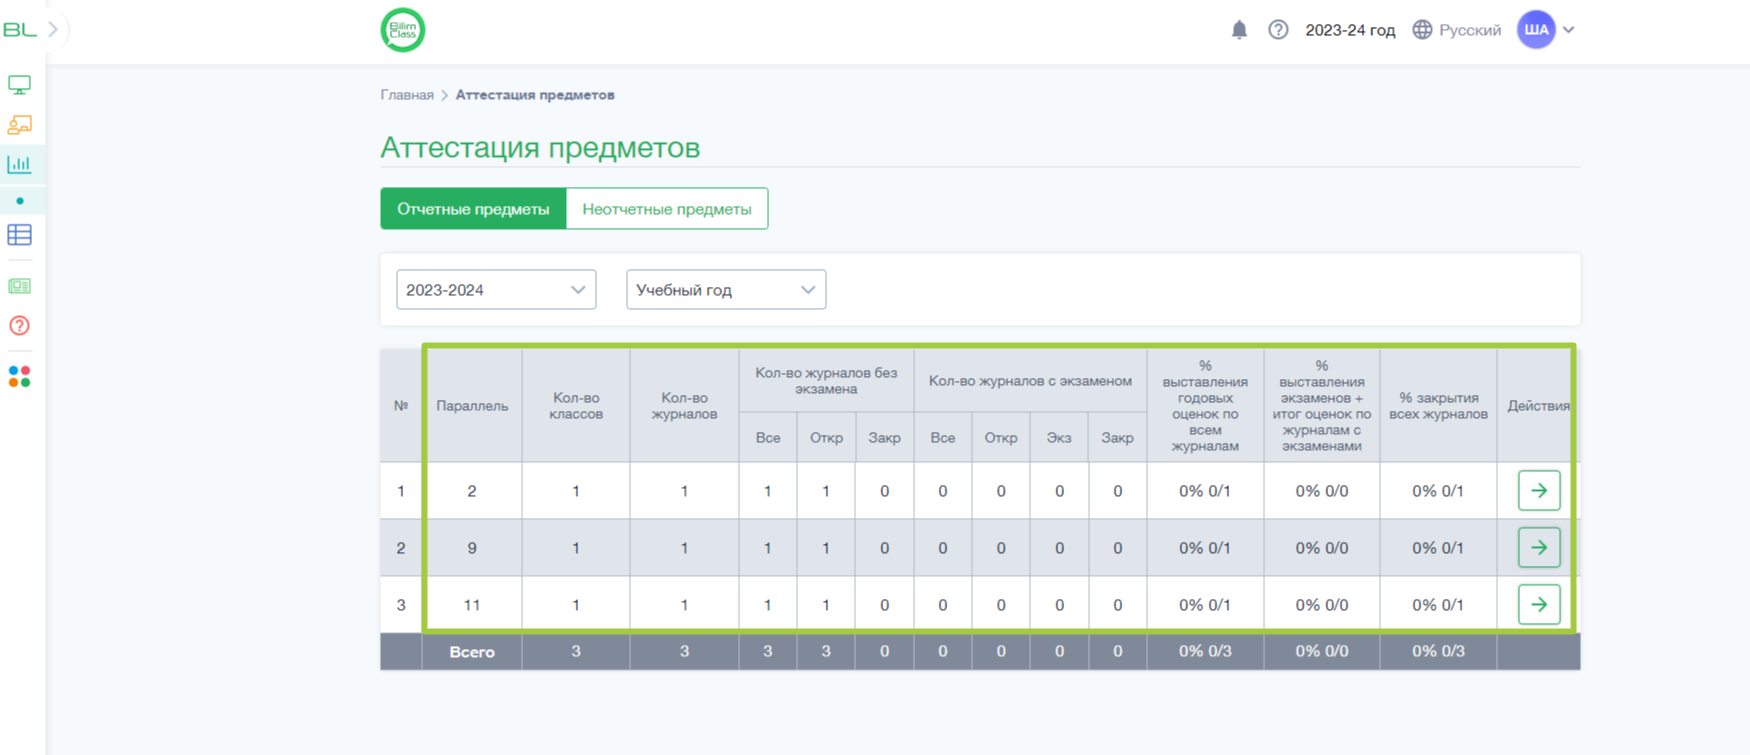Open the monitor icon in sidebar
Image resolution: width=1750 pixels, height=755 pixels.
coord(19,85)
